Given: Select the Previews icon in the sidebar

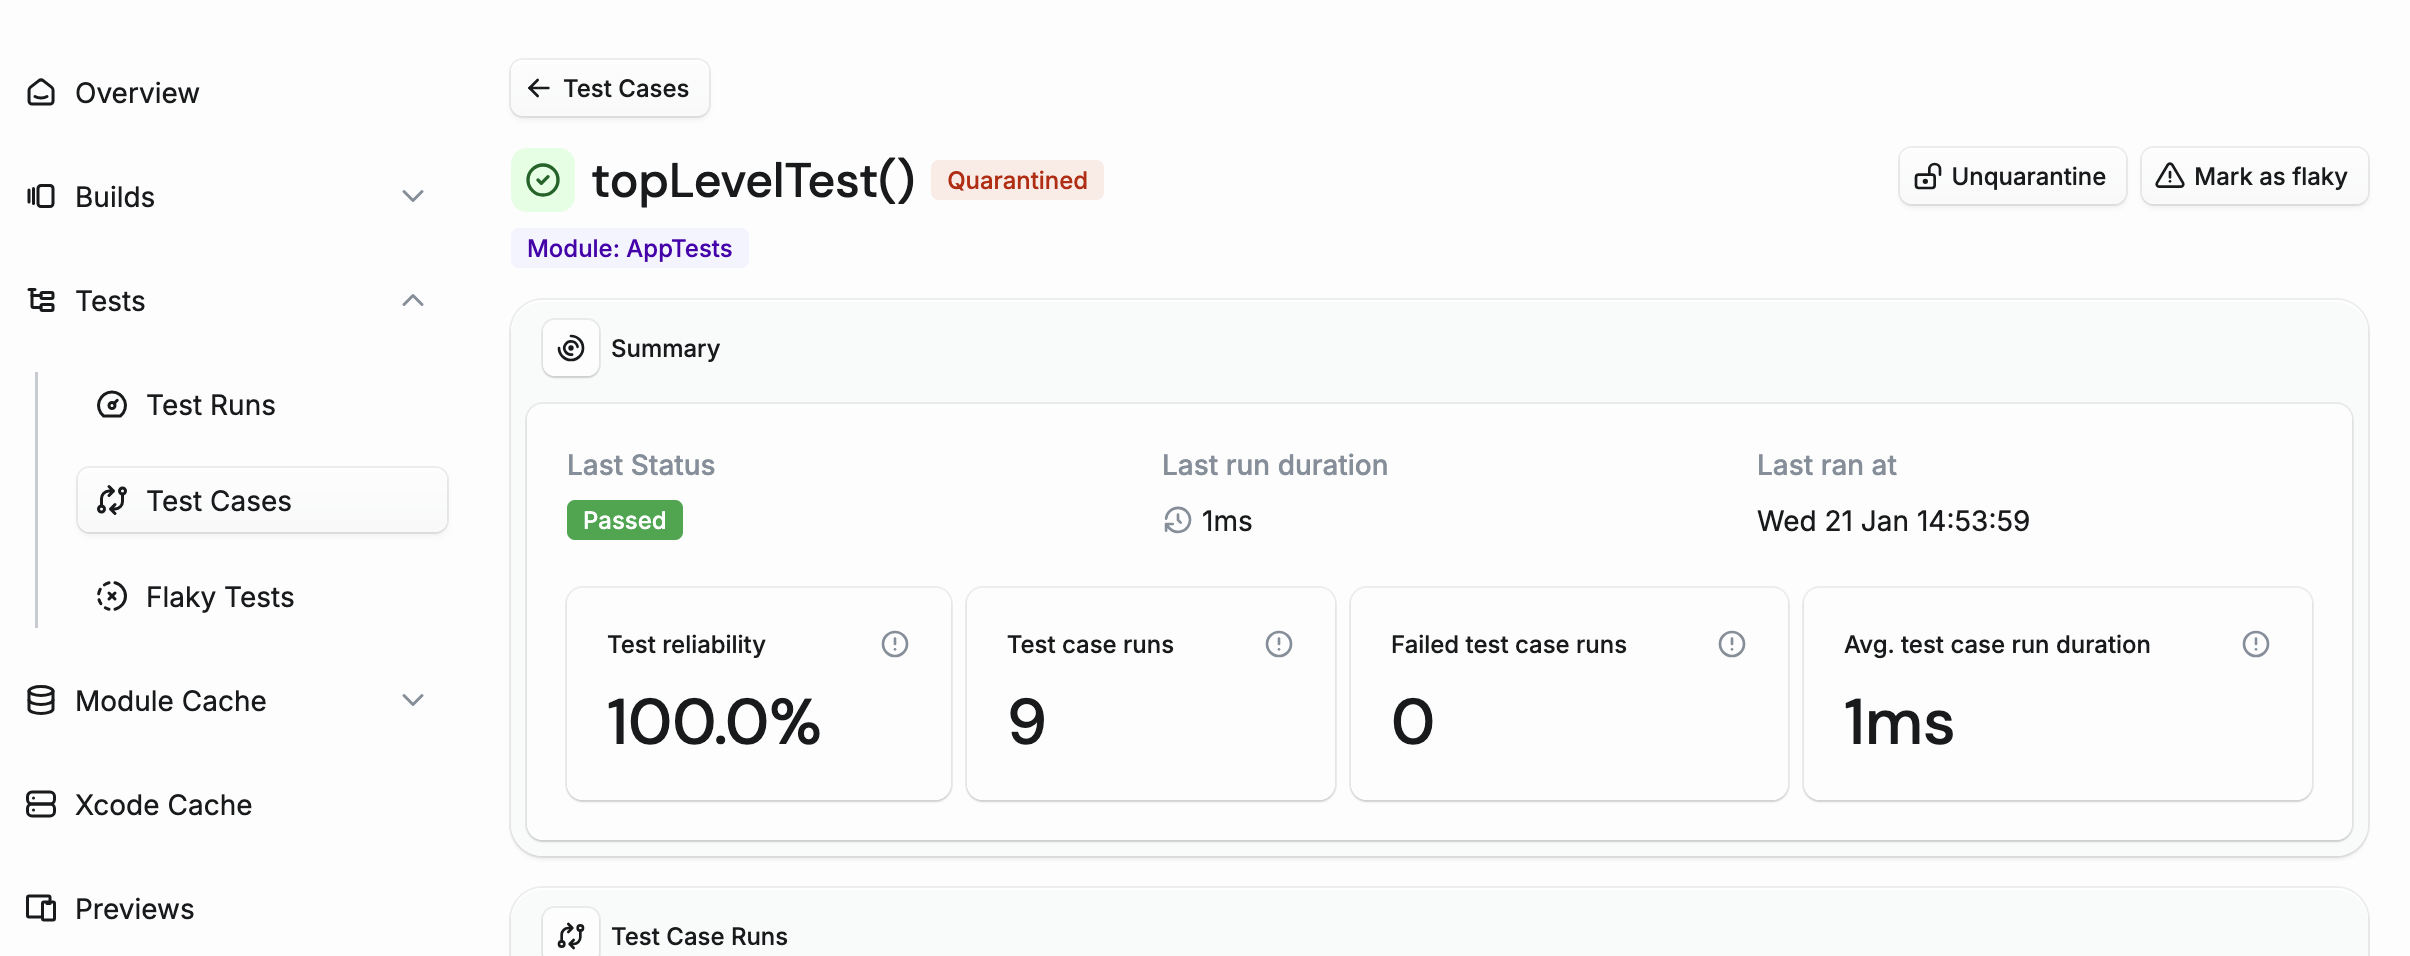Looking at the screenshot, I should (40, 908).
